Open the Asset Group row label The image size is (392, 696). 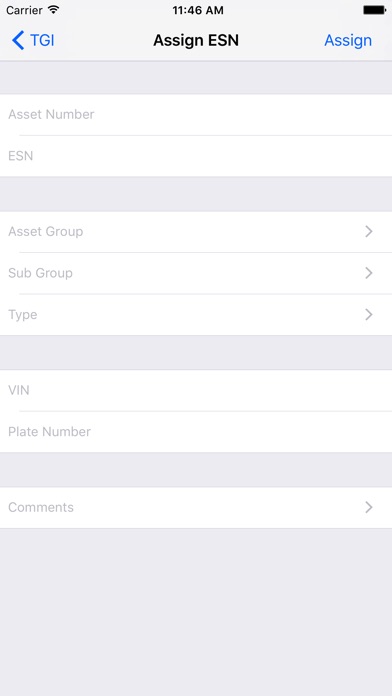pos(46,232)
